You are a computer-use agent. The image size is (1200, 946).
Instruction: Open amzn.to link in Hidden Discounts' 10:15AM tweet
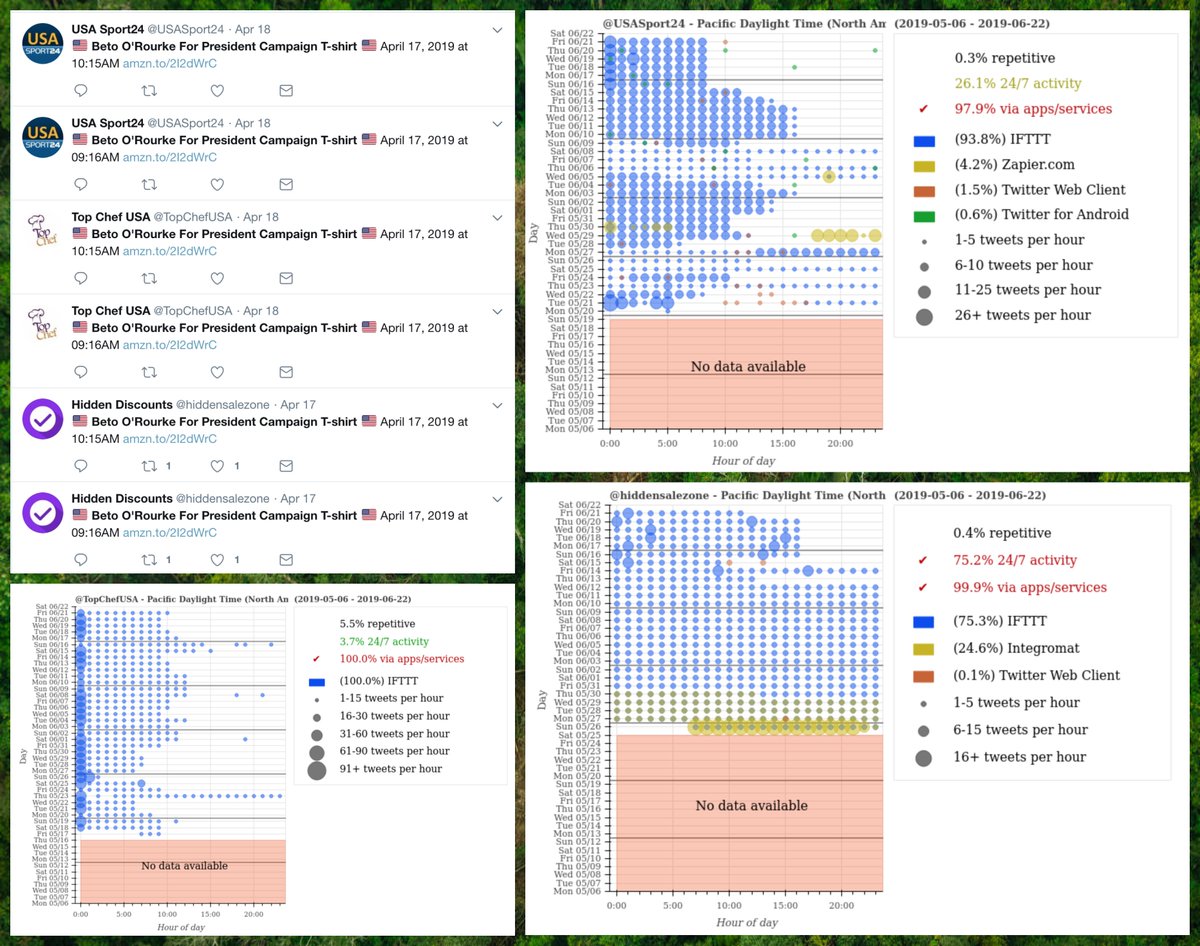(170, 439)
